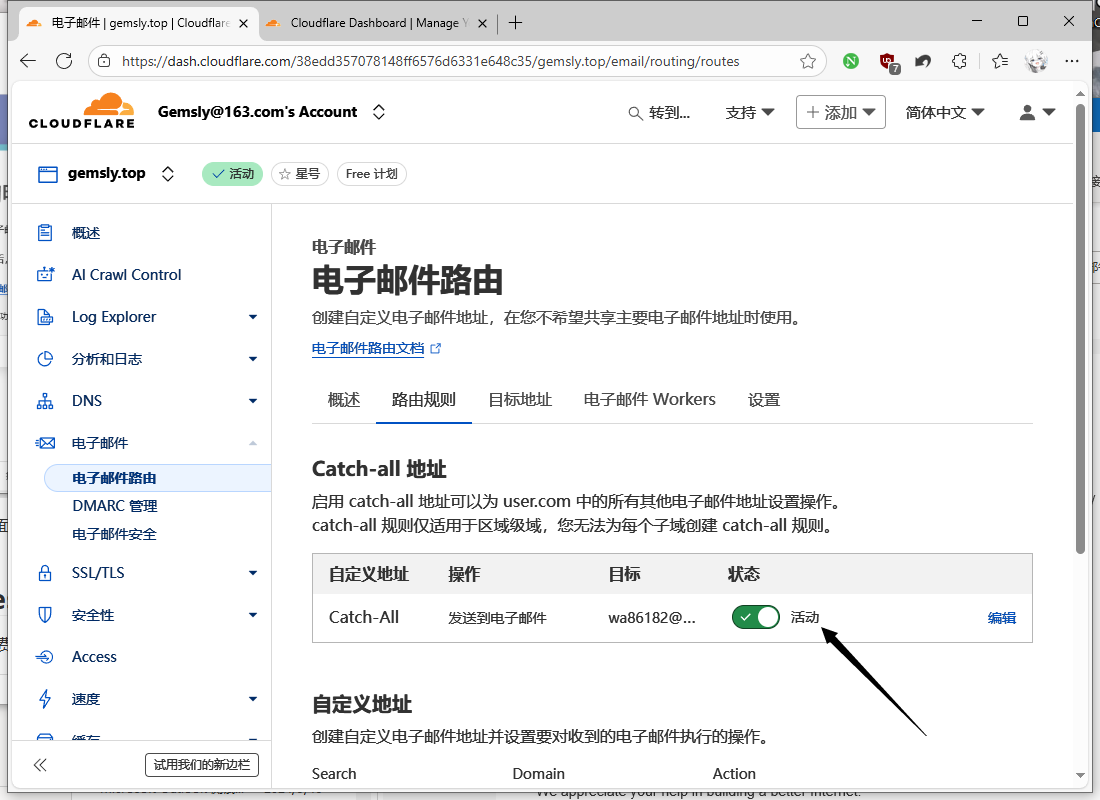Open the AI Crawl Control icon
1100x800 pixels.
45,275
